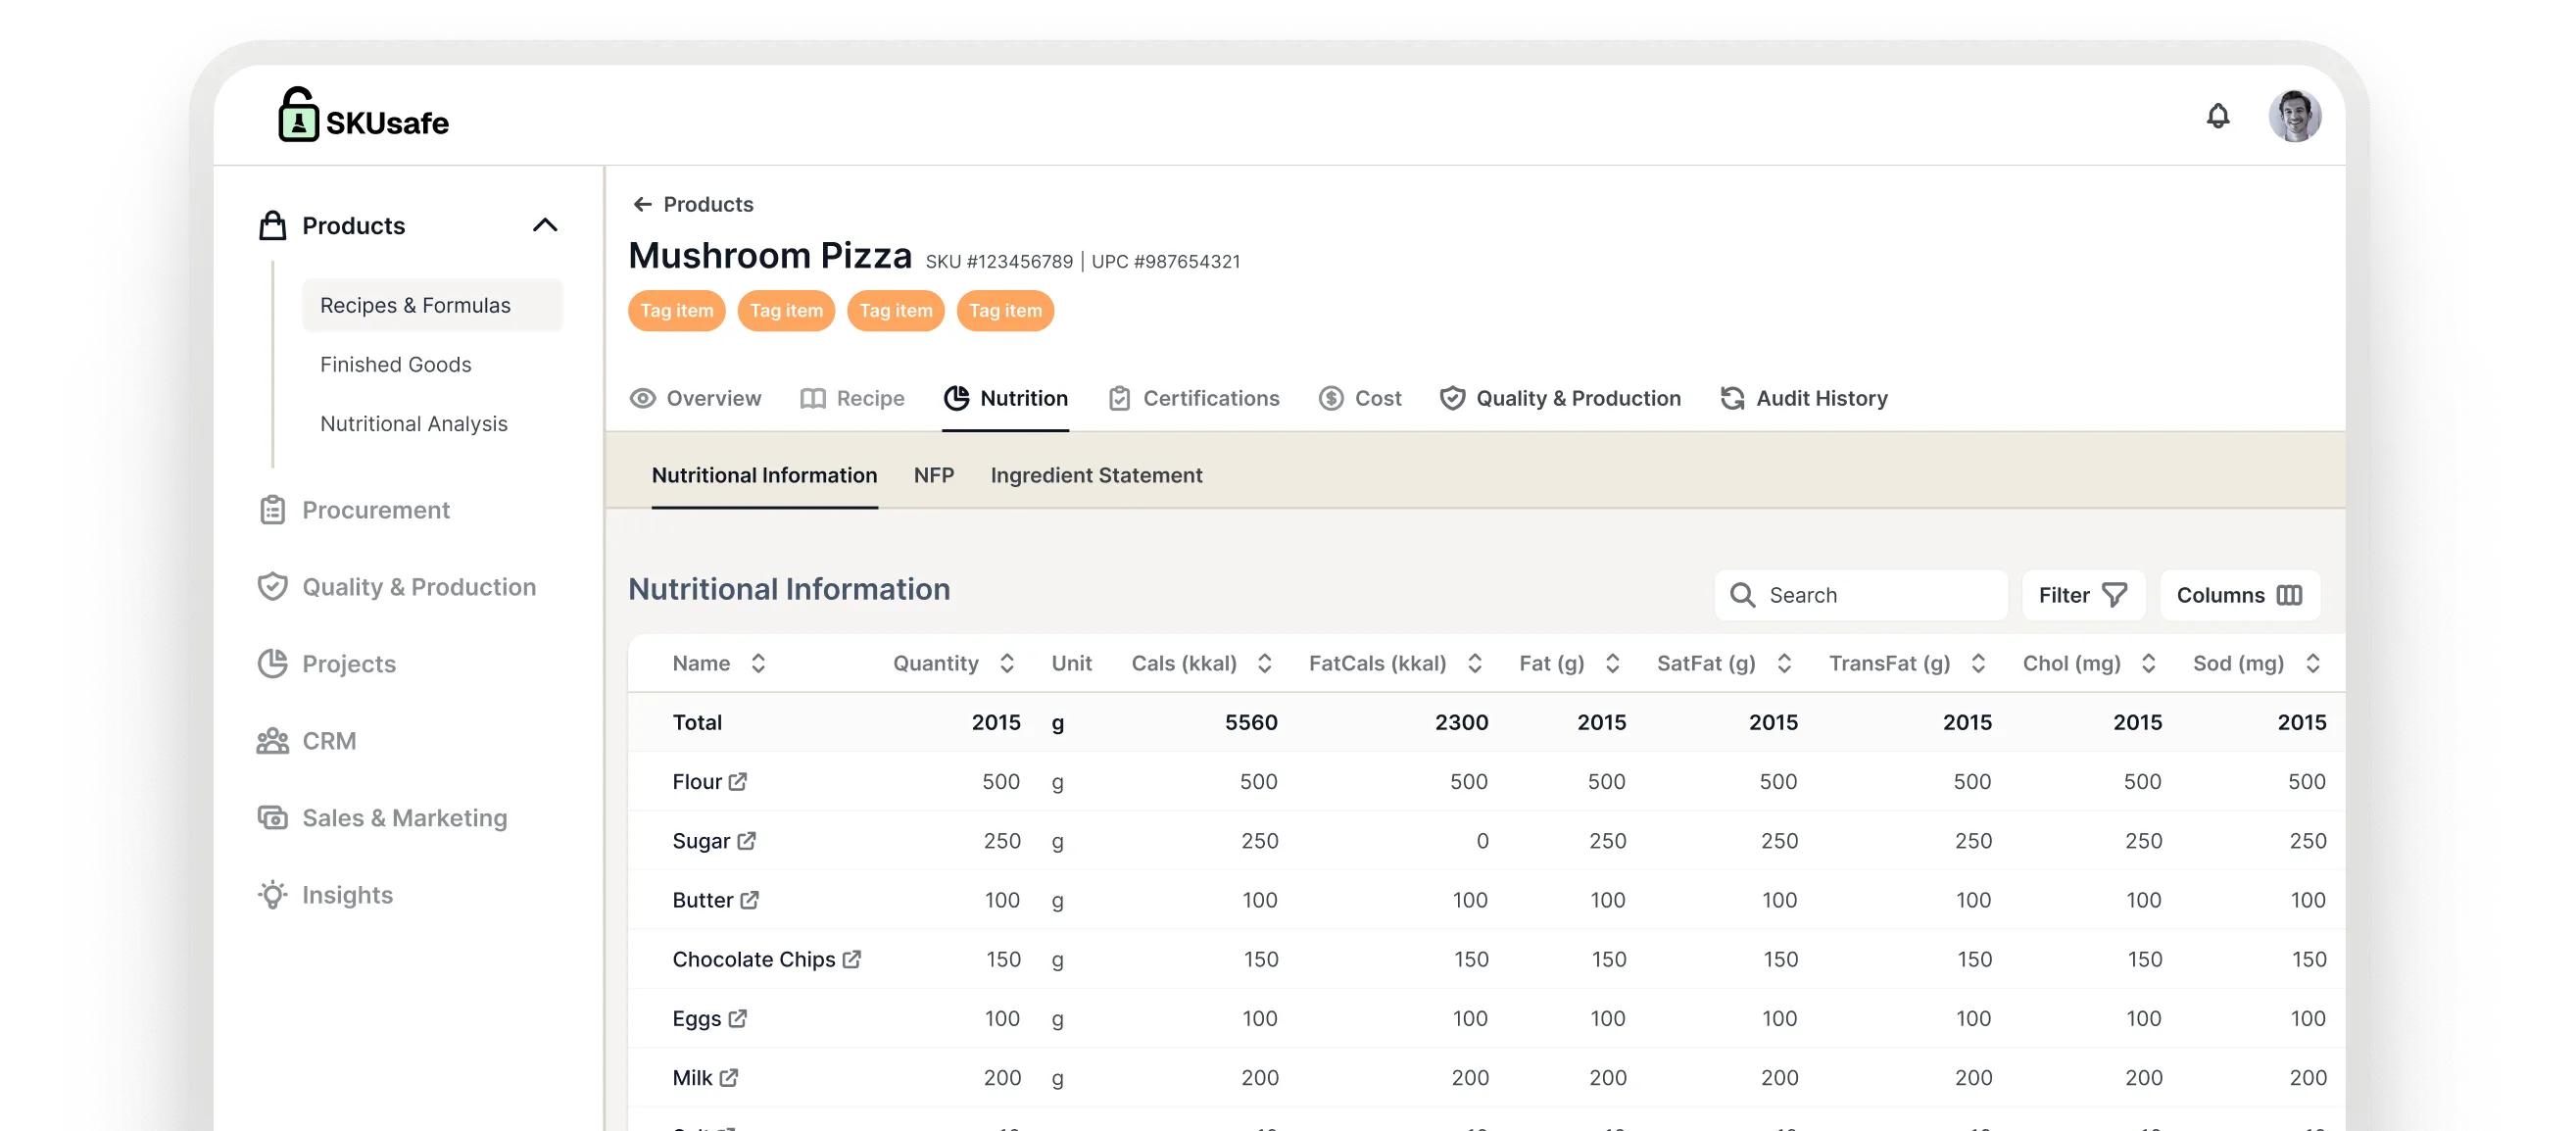2576x1131 pixels.
Task: Click the fourth Tag item chip
Action: (1005, 310)
